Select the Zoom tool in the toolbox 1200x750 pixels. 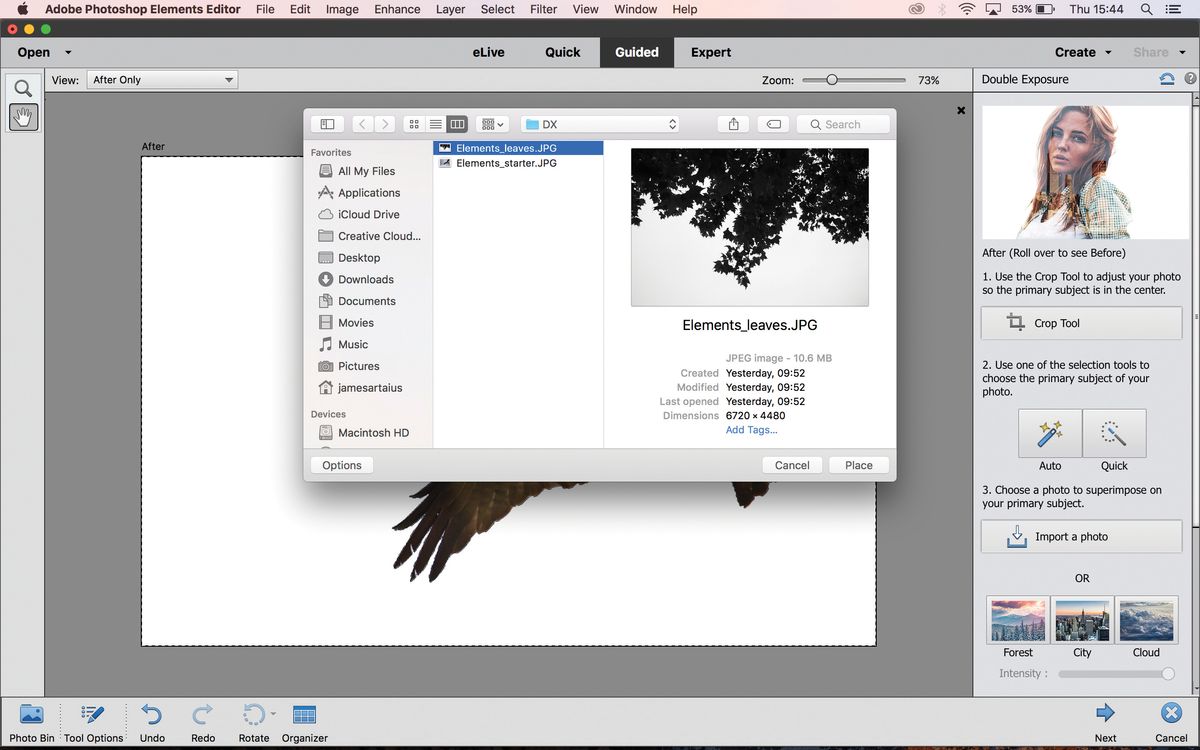(x=23, y=88)
